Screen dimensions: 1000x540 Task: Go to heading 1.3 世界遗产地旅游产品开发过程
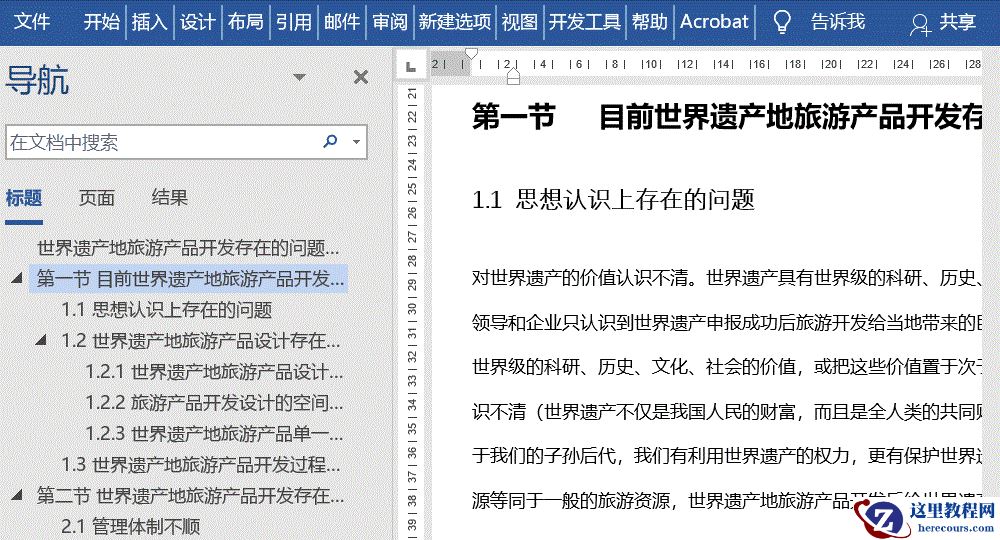click(201, 464)
